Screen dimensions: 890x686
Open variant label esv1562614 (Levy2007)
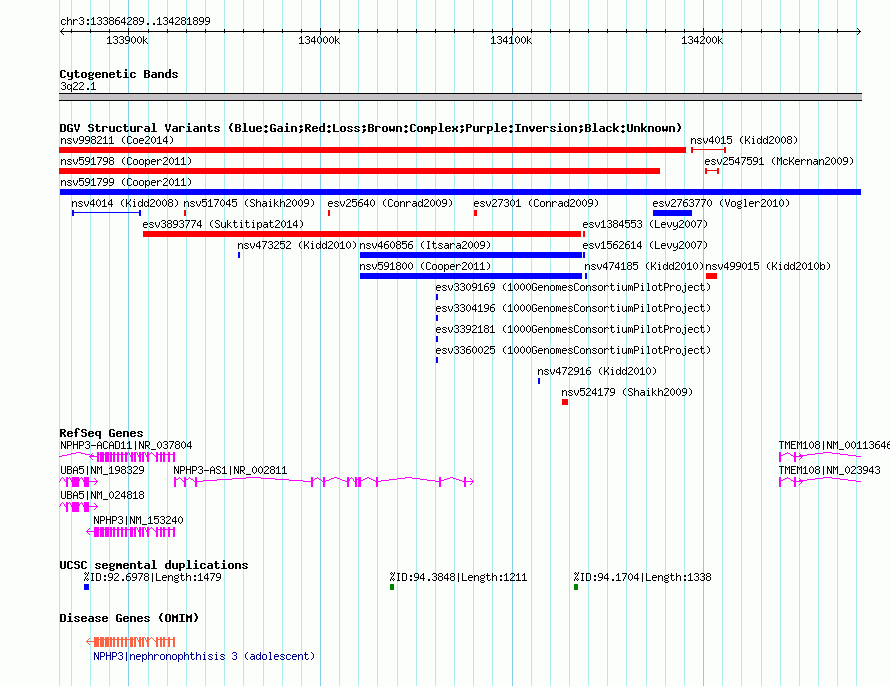[x=645, y=245]
